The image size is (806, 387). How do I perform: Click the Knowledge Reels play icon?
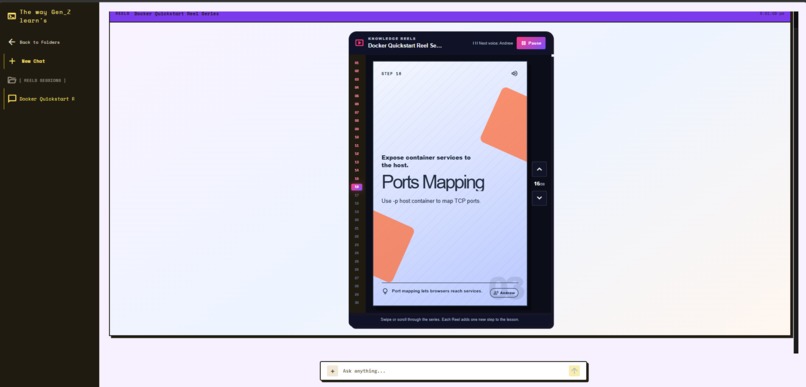pyautogui.click(x=359, y=43)
